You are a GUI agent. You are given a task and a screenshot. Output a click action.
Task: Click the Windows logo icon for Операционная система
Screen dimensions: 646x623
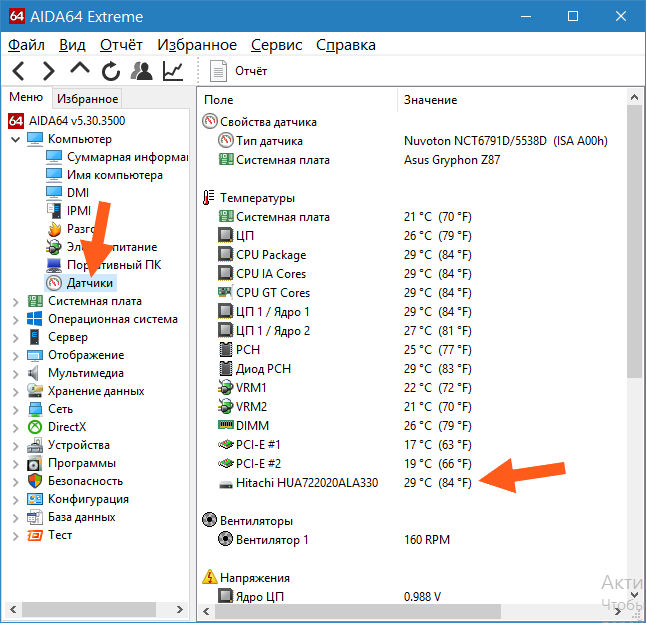(x=35, y=319)
